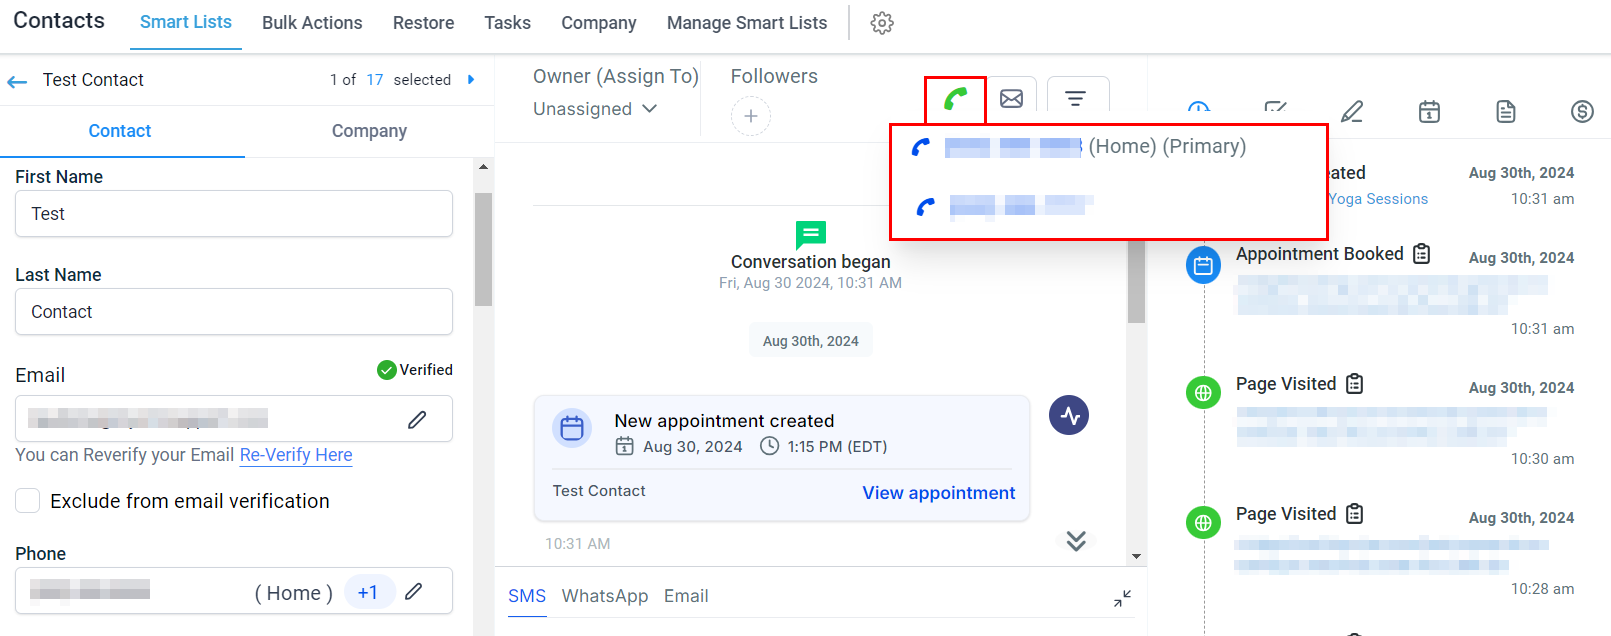Click the Conversation began chat icon
This screenshot has width=1611, height=636.
click(811, 235)
